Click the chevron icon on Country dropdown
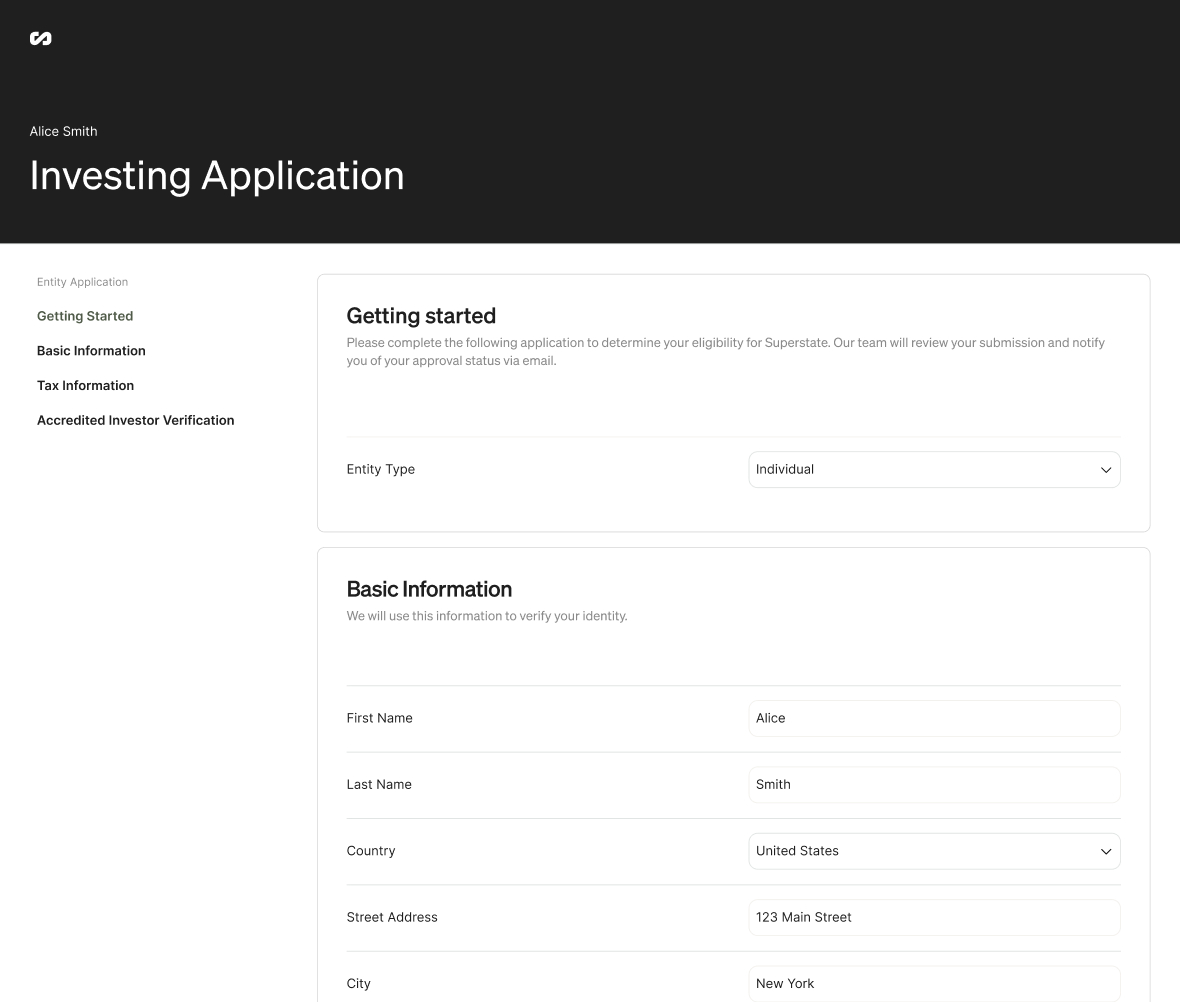This screenshot has height=1002, width=1180. tap(1106, 851)
